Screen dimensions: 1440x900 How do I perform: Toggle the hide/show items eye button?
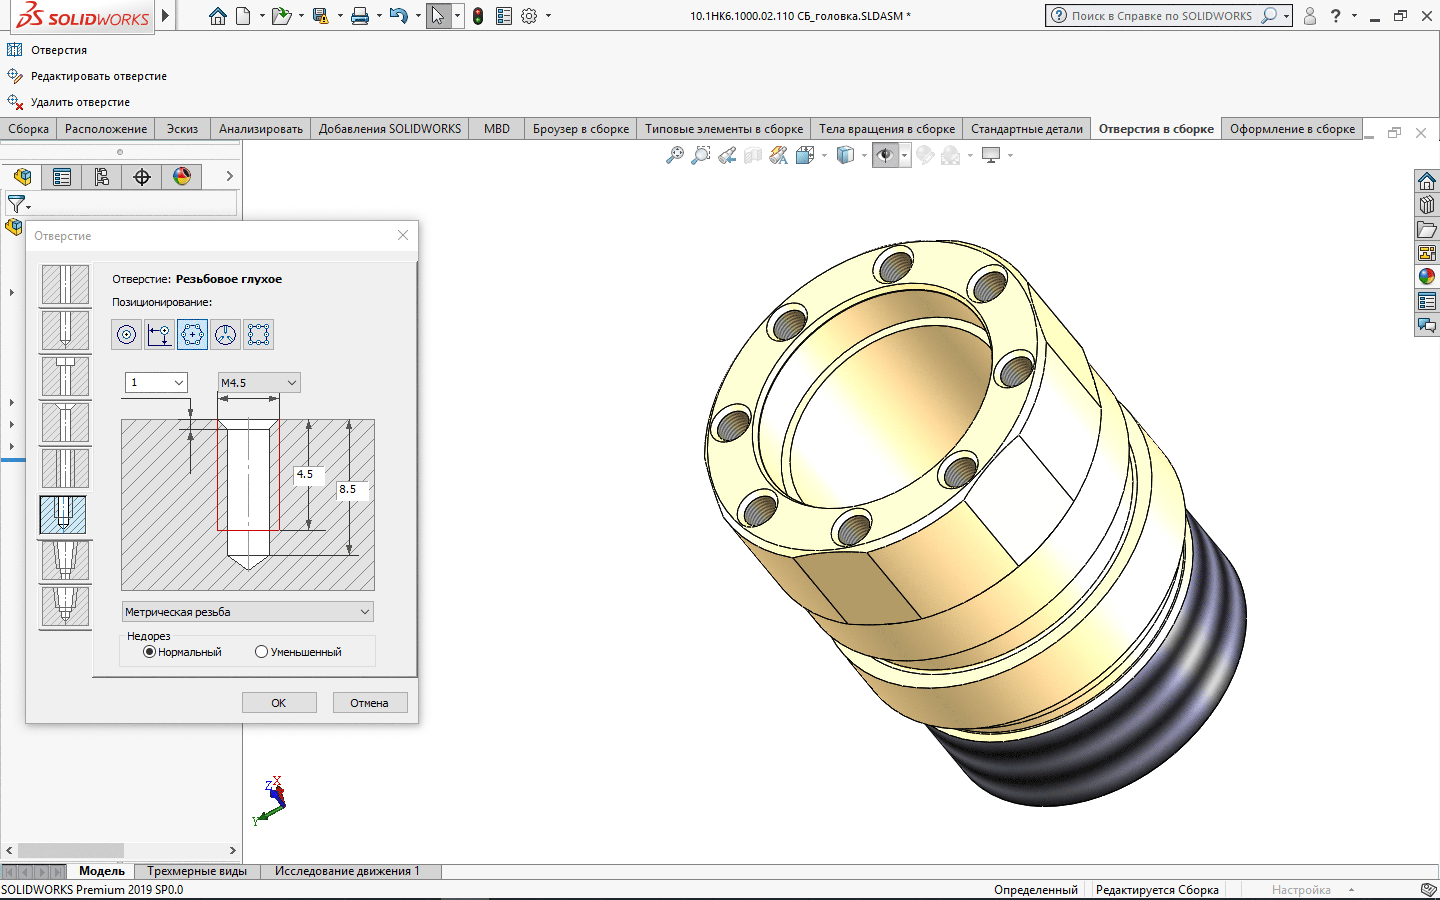pos(884,155)
